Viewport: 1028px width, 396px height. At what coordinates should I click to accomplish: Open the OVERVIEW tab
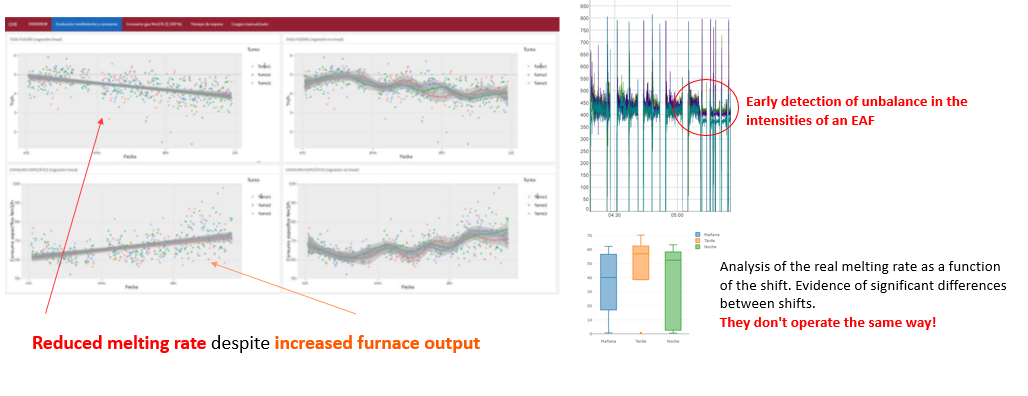[38, 24]
